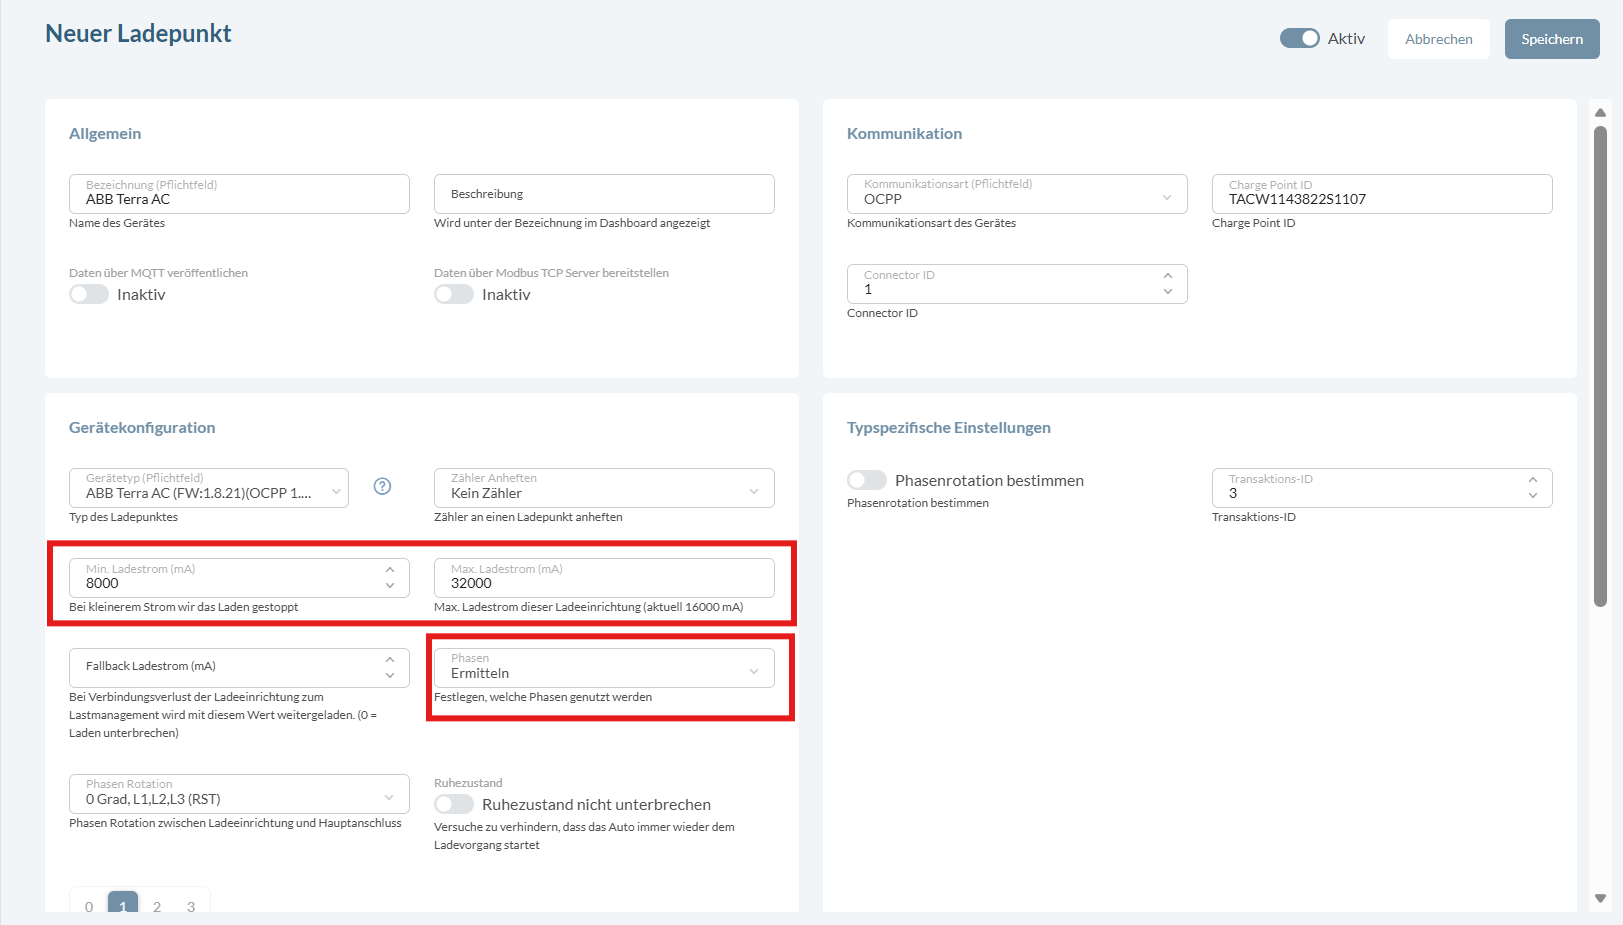
Task: Click the Speichern button
Action: 1551,39
